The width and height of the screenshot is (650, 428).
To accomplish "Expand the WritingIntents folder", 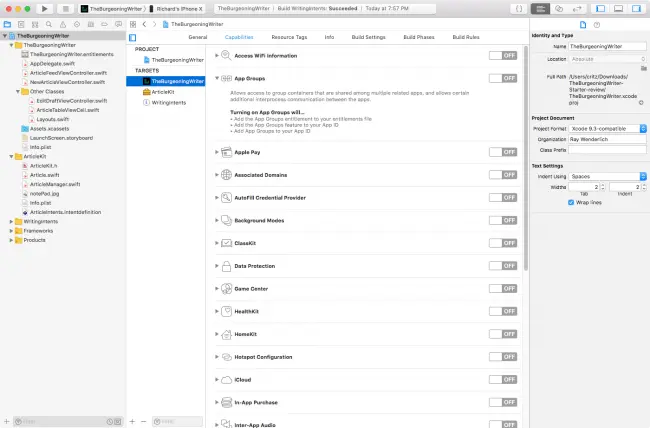I will point(11,221).
